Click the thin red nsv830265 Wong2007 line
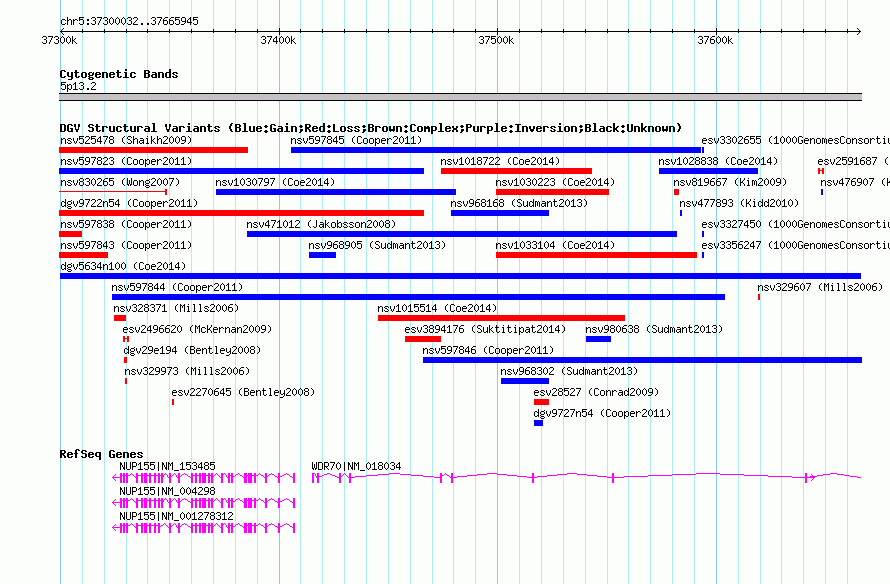 coord(113,192)
